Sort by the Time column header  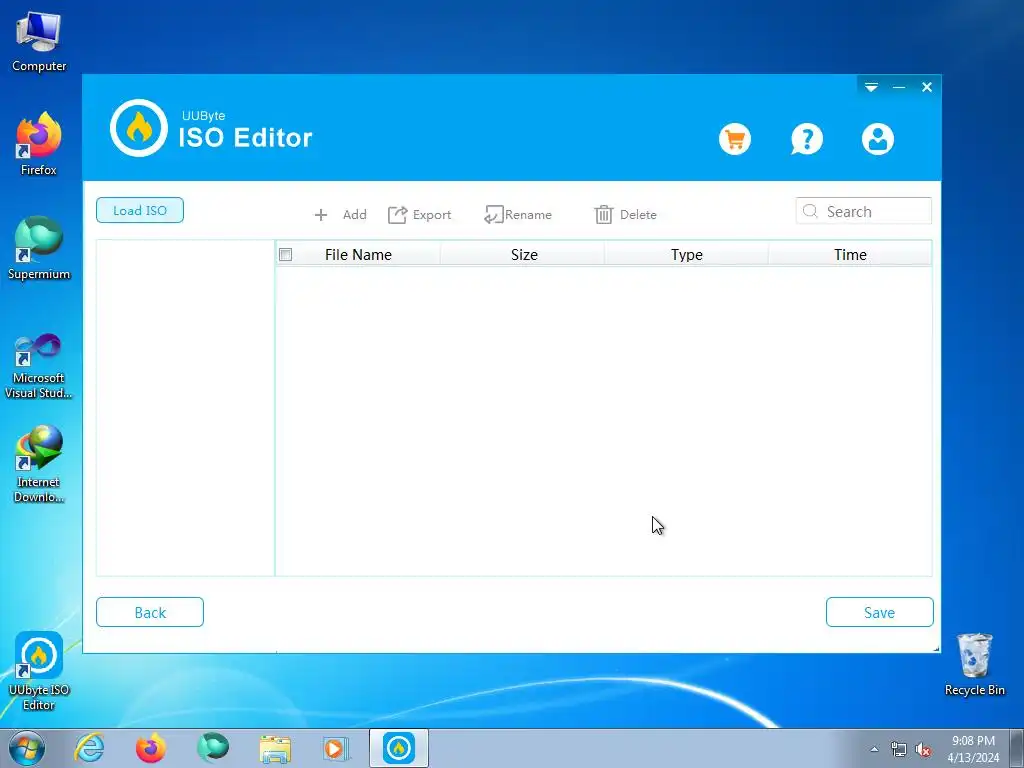[850, 255]
